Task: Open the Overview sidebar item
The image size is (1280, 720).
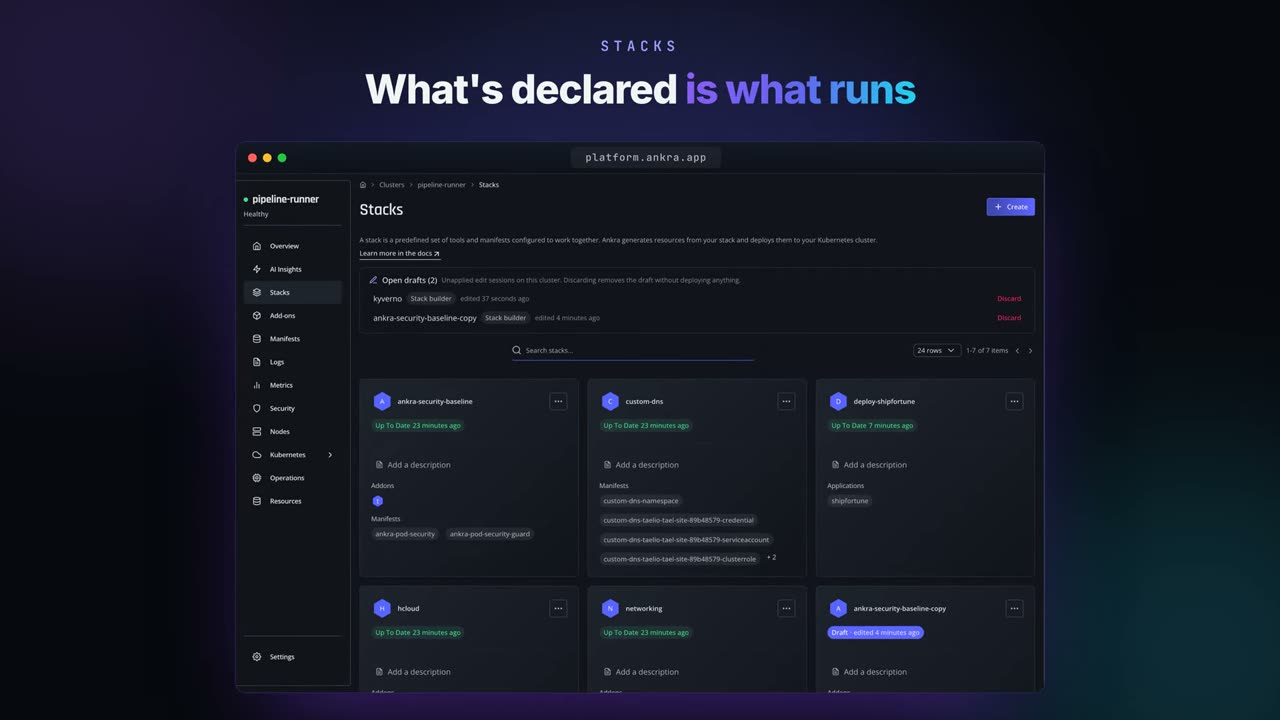Action: 292,246
